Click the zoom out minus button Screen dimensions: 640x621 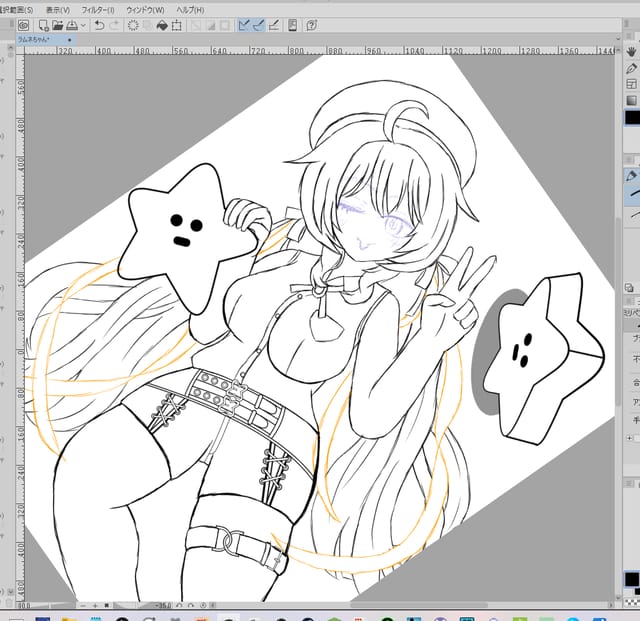pyautogui.click(x=80, y=606)
